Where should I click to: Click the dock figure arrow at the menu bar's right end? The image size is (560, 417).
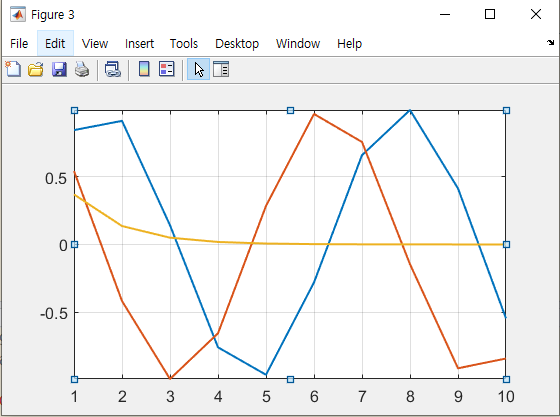pyautogui.click(x=550, y=43)
